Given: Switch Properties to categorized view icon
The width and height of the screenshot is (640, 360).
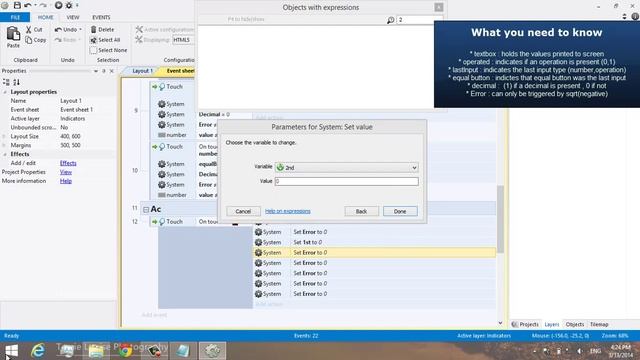Looking at the screenshot, I should click(x=6, y=82).
